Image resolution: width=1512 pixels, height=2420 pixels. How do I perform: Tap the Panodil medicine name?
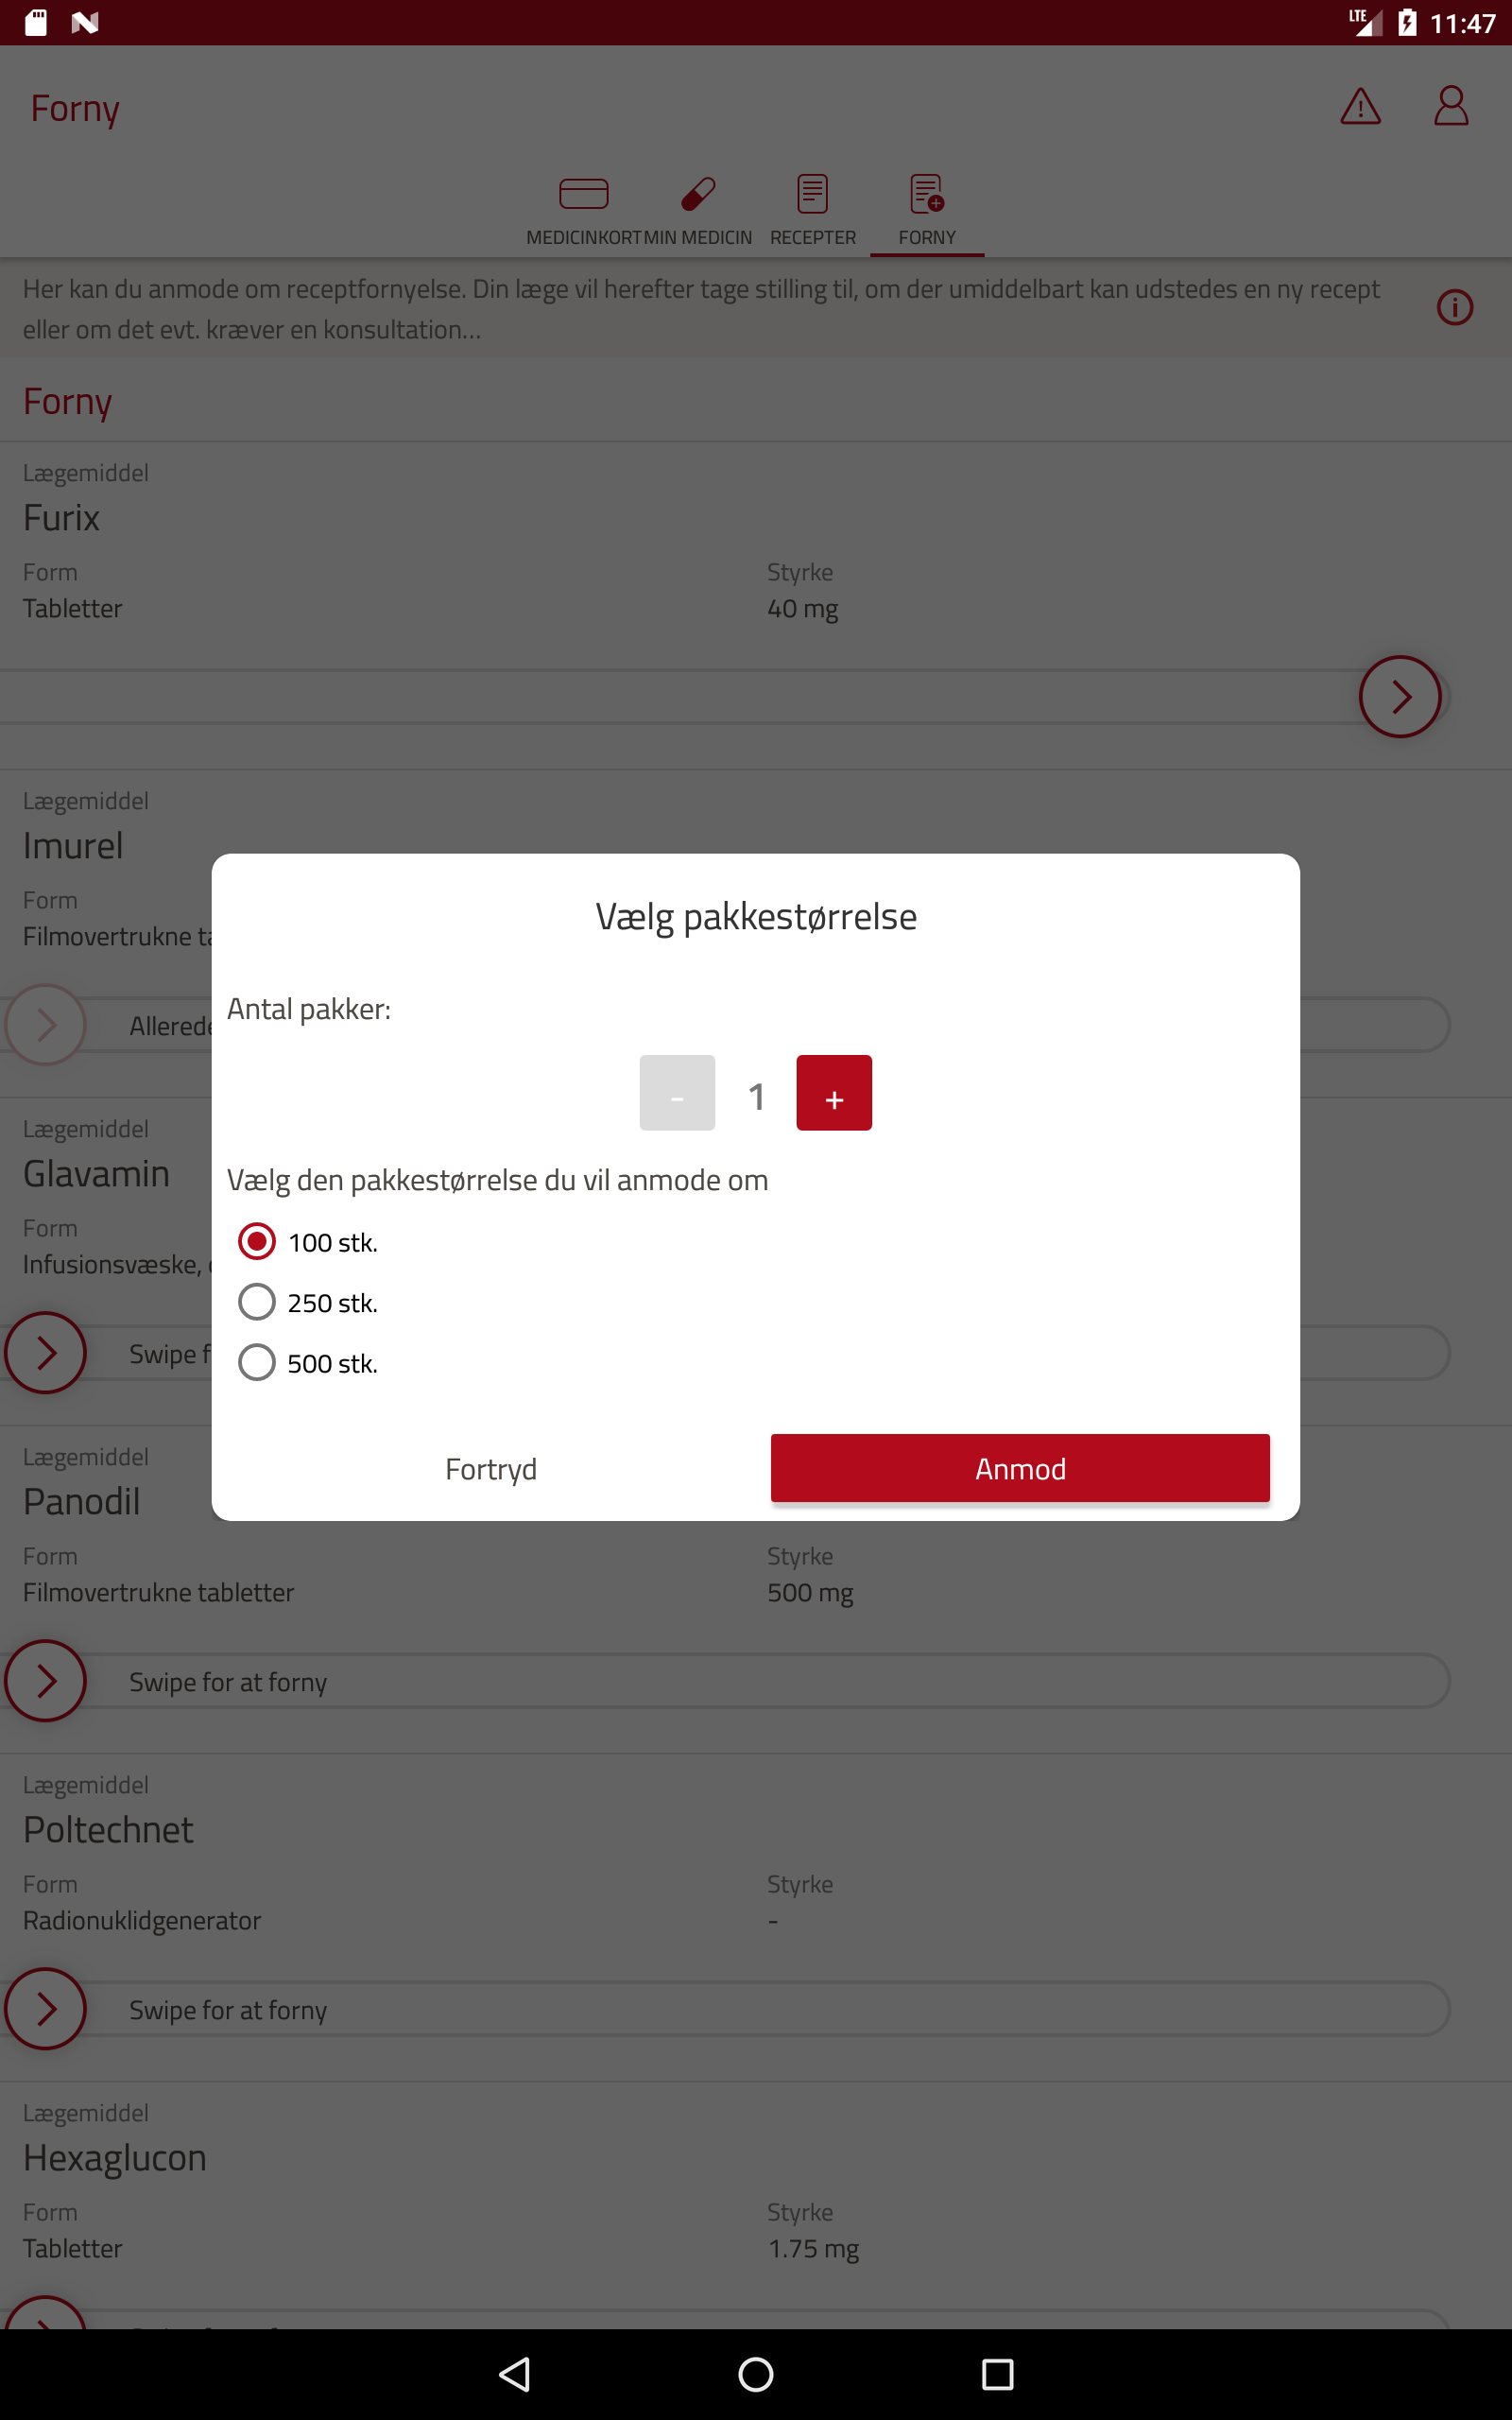[82, 1502]
